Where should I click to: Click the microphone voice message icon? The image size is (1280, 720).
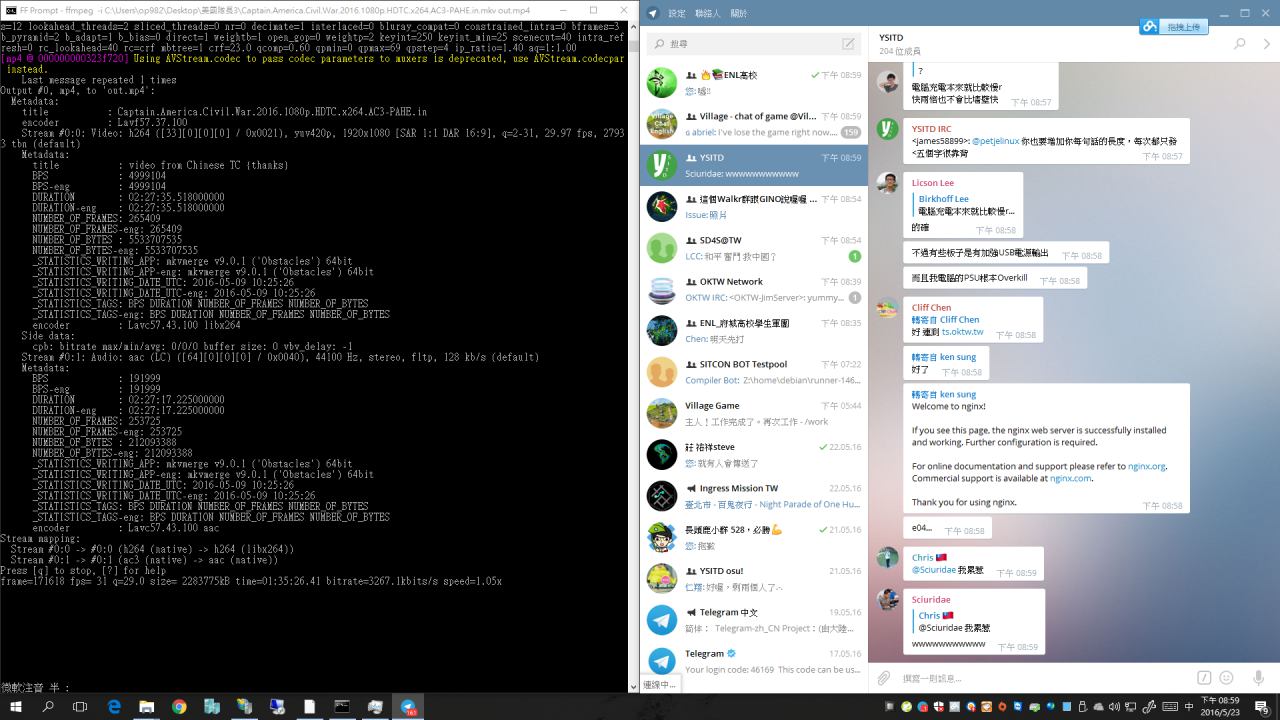[x=1258, y=678]
